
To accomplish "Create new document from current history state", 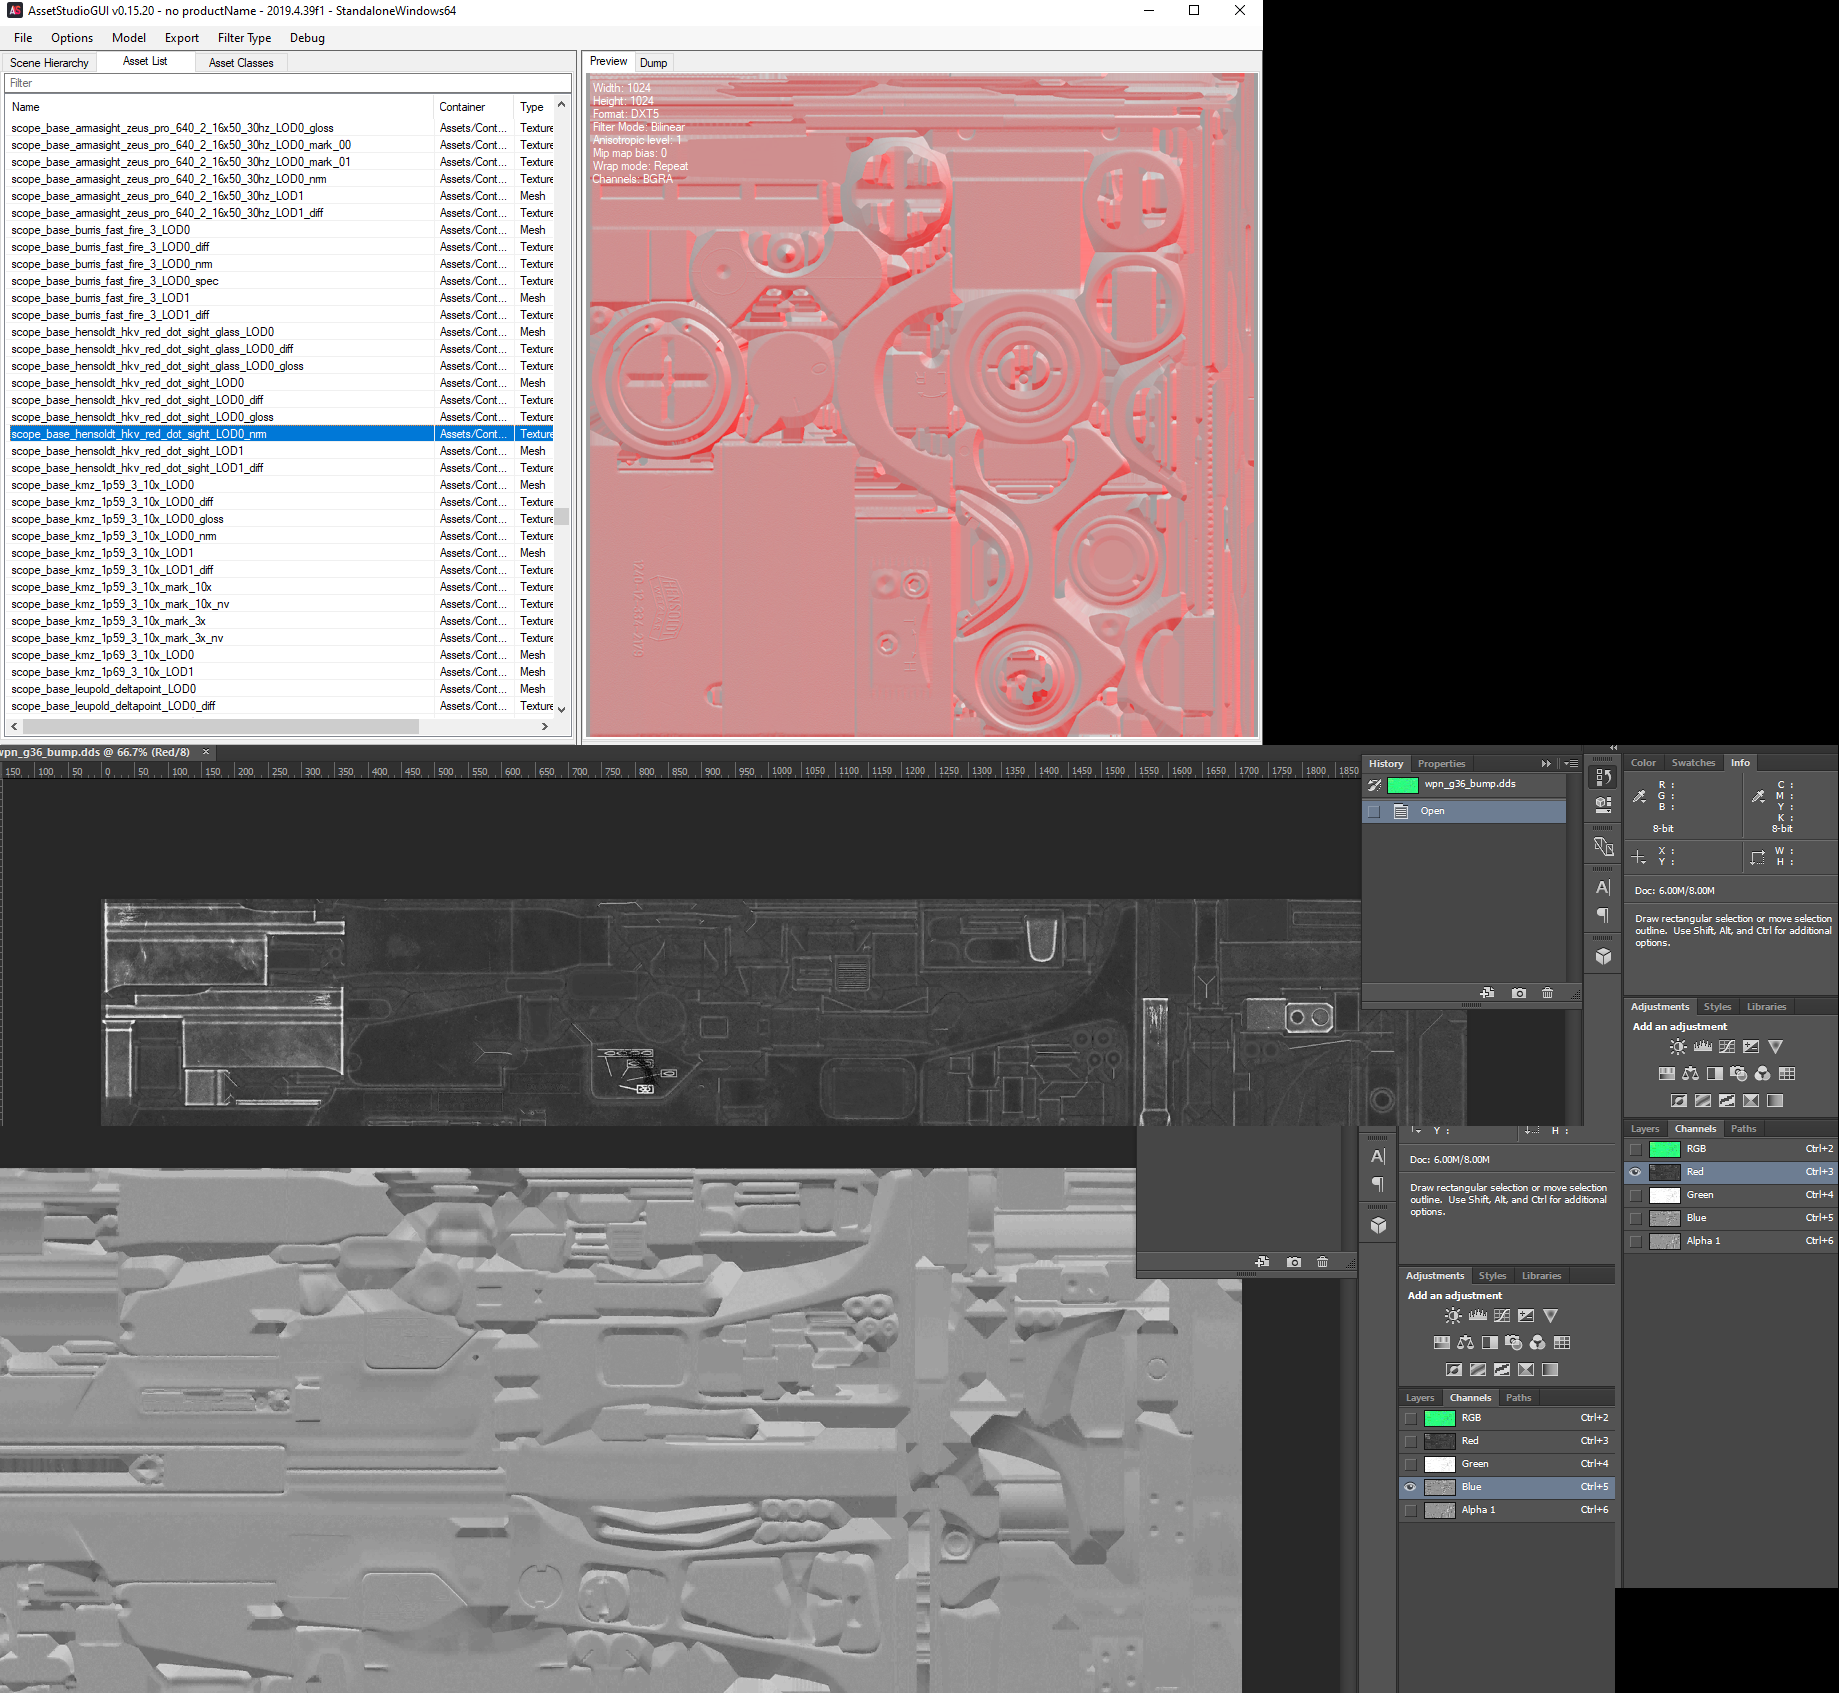I will pos(1488,993).
